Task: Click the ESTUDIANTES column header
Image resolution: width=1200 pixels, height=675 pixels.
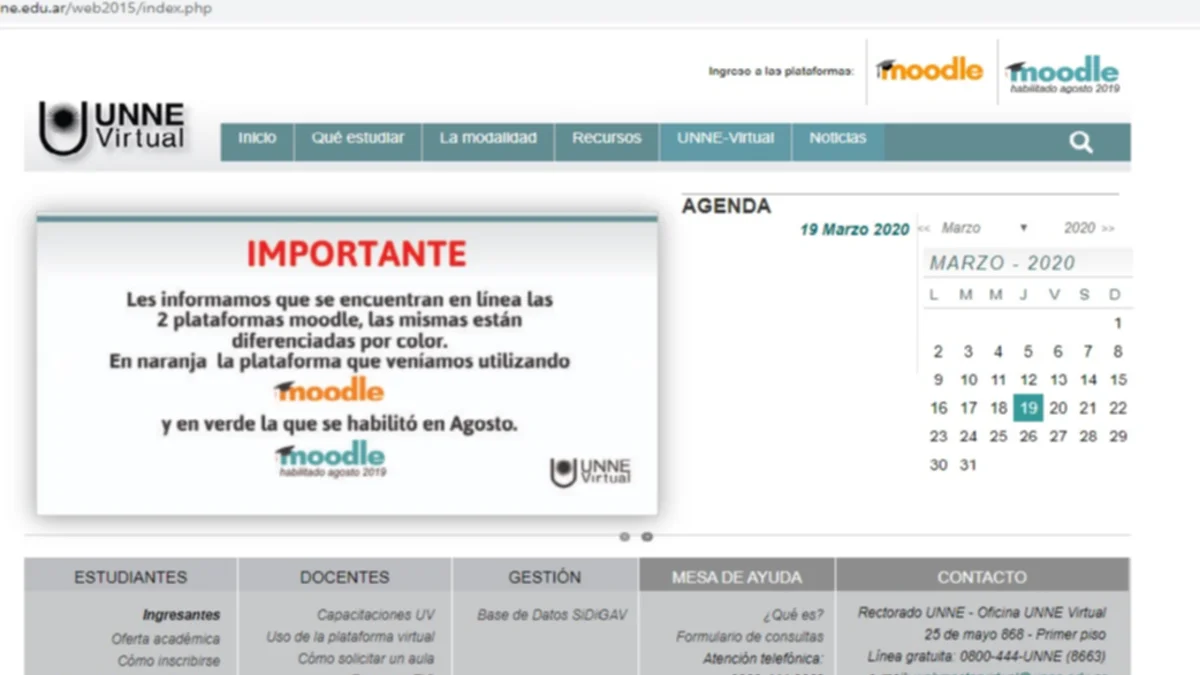Action: 131,577
